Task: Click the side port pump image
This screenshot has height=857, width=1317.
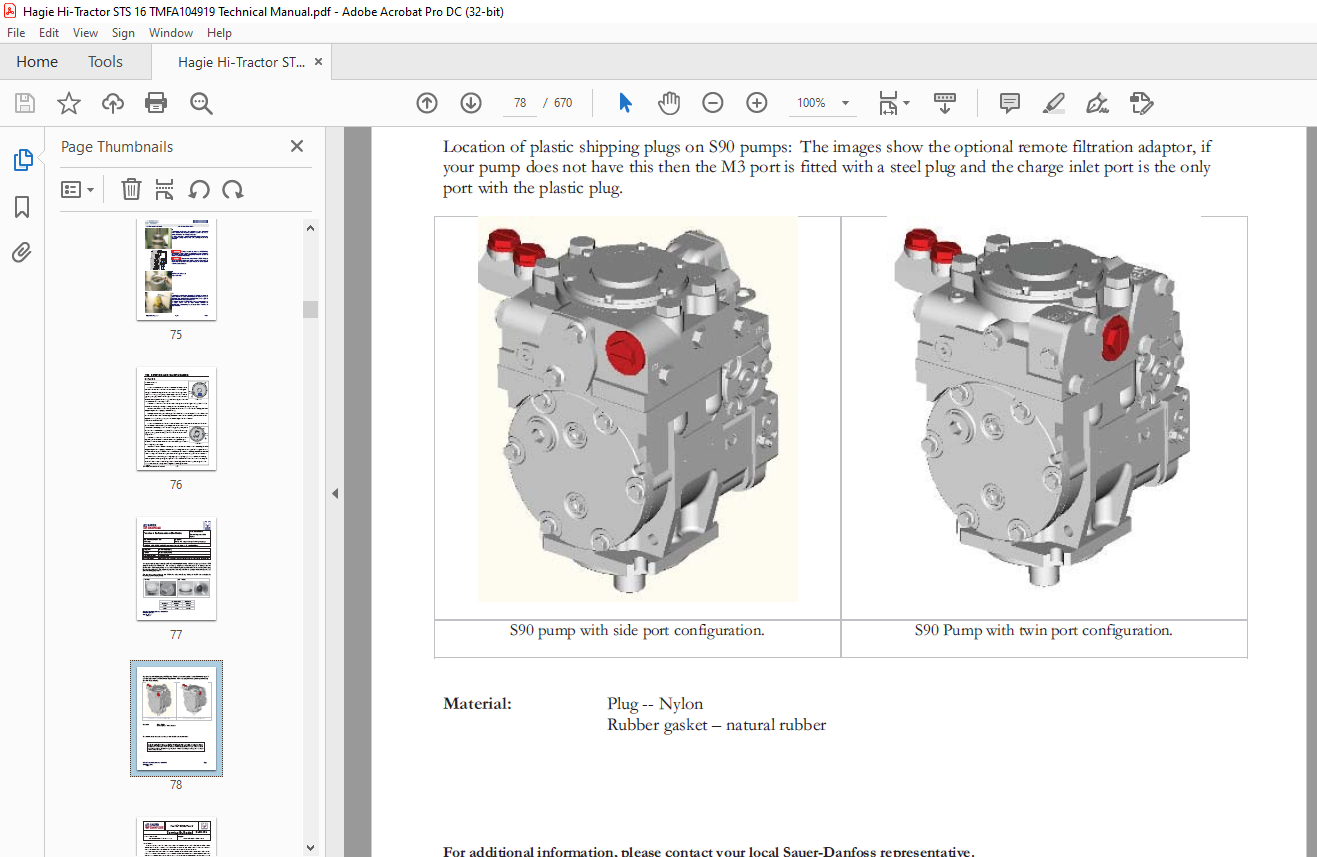Action: coord(637,408)
